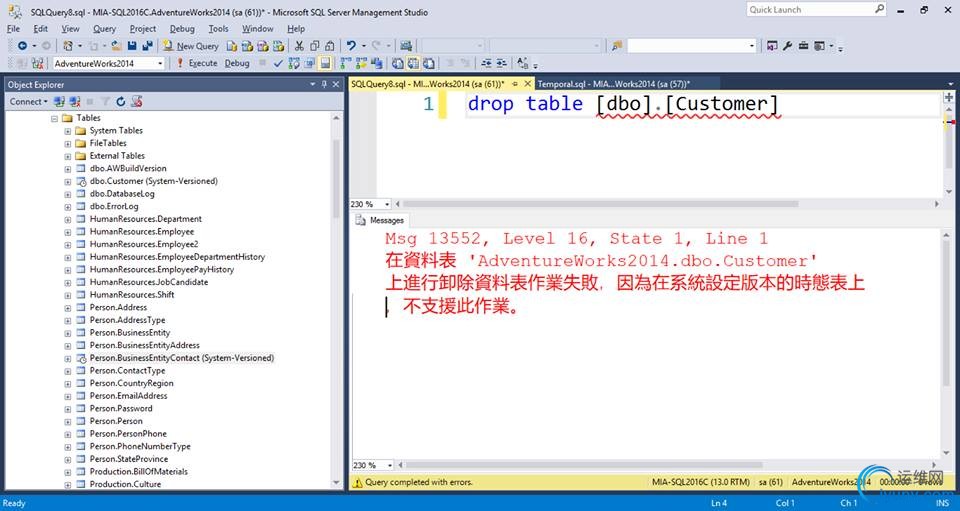Click the Activity Monitor icon in Object Explorer
The height and width of the screenshot is (511, 960).
click(x=137, y=102)
